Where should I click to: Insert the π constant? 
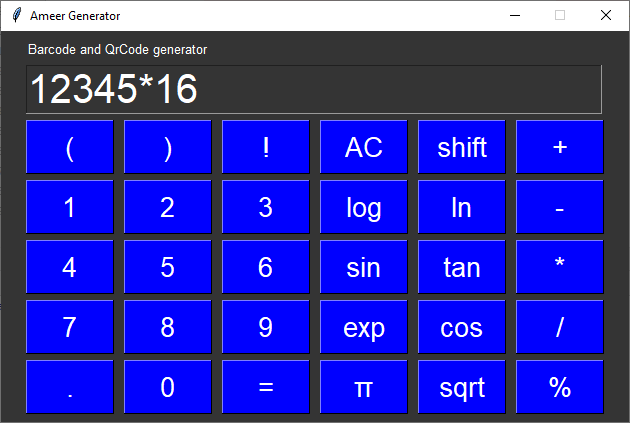pos(364,387)
